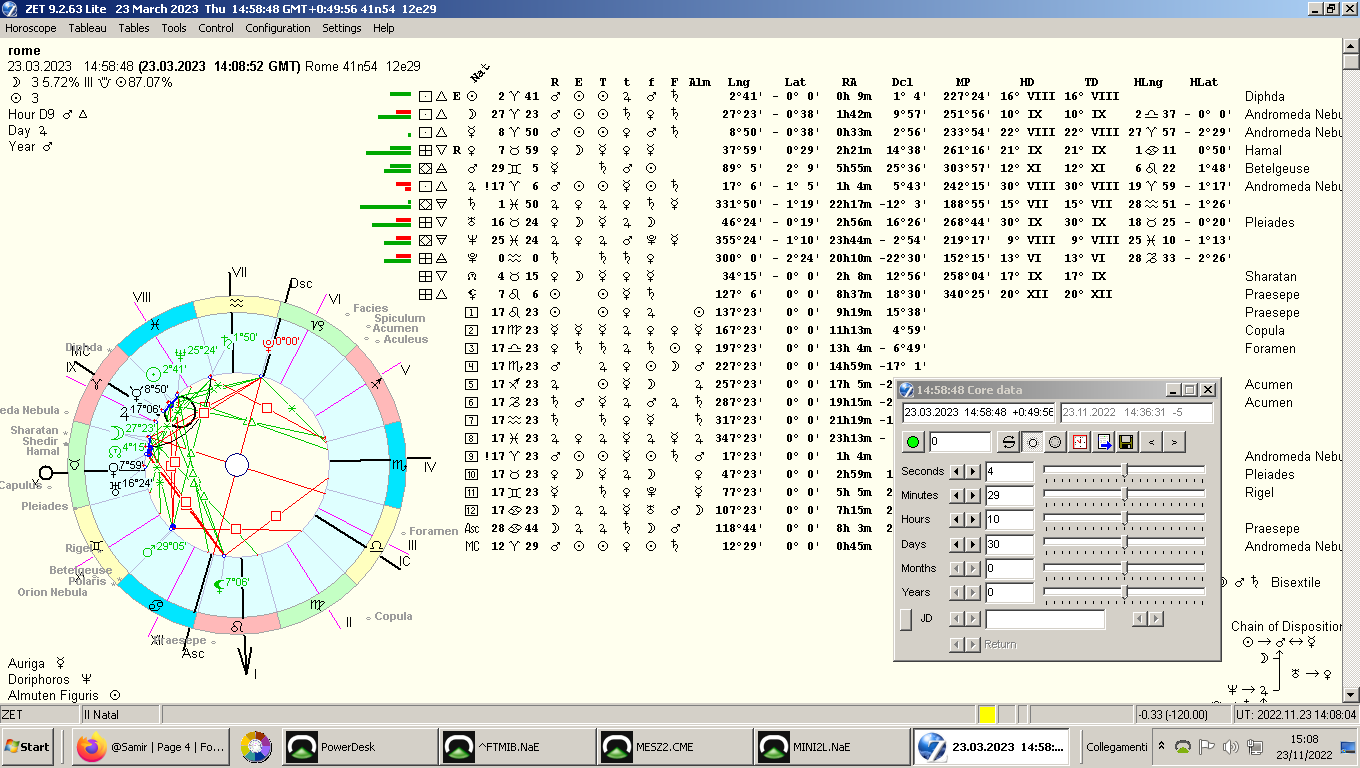Click the Years slider handle
This screenshot has width=1360, height=768.
tap(1125, 591)
